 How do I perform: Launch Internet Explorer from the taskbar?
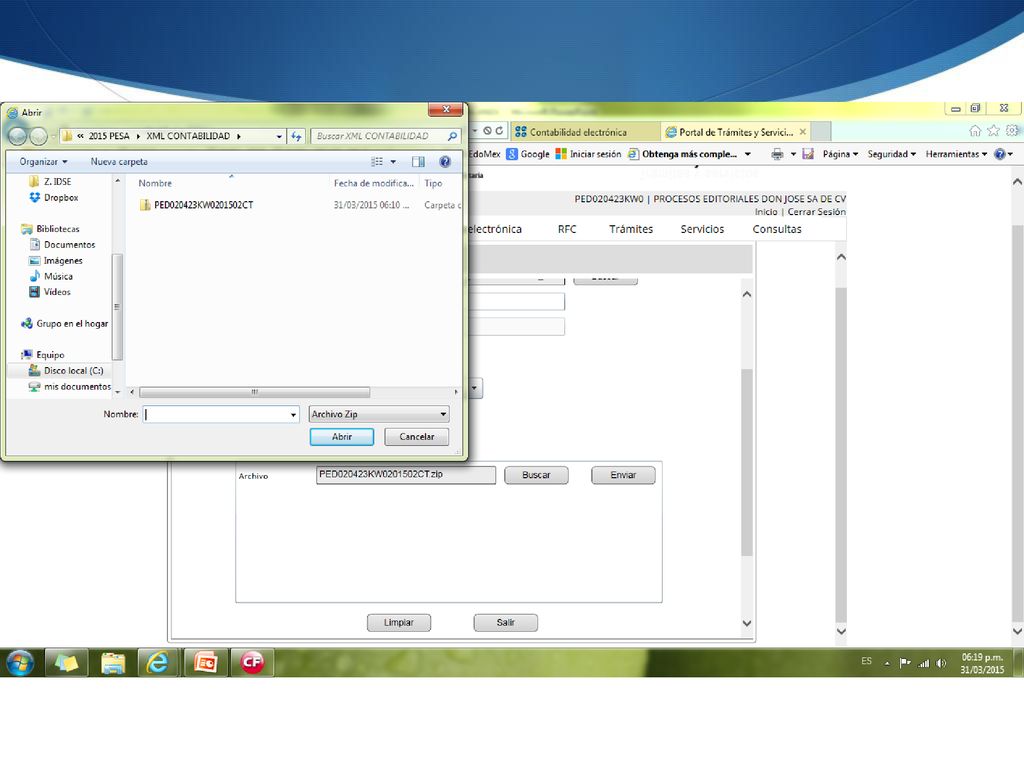coord(157,663)
